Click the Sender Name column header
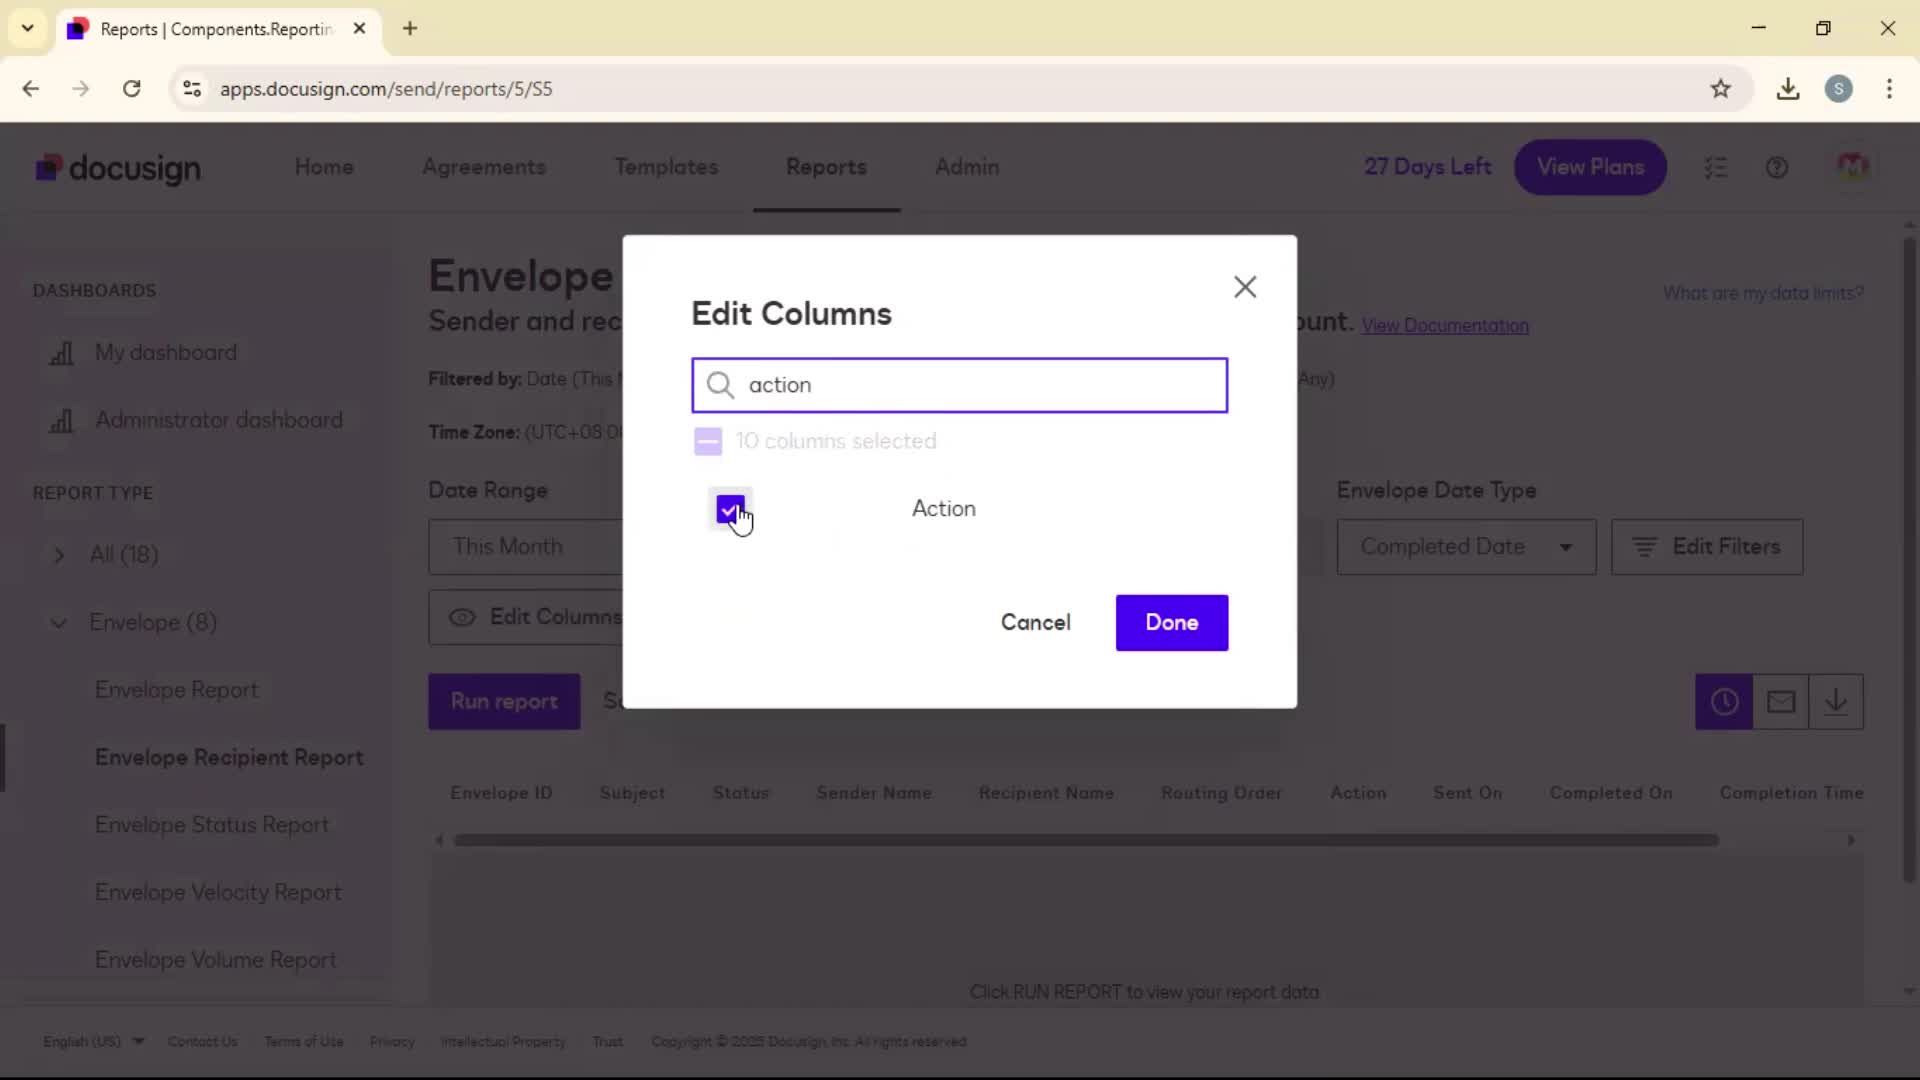The width and height of the screenshot is (1920, 1080). click(874, 793)
